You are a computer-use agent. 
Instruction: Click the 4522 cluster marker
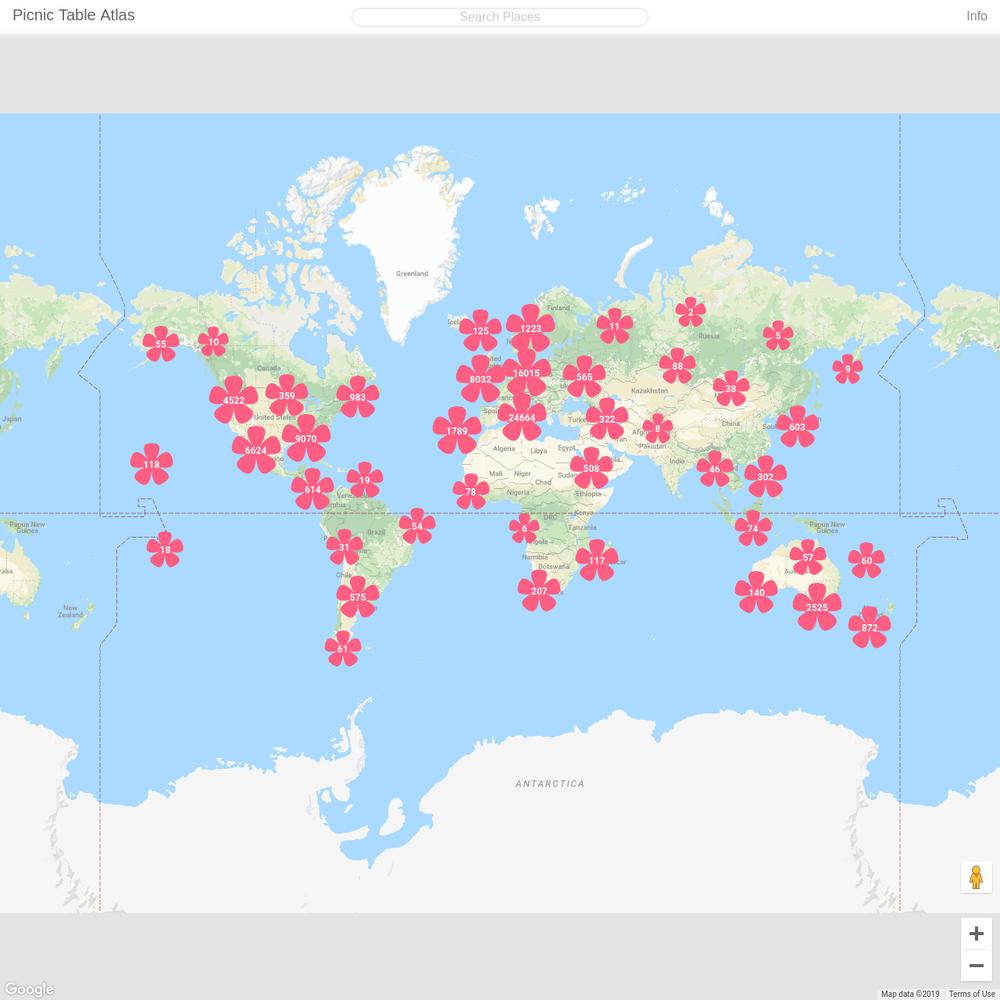click(233, 400)
